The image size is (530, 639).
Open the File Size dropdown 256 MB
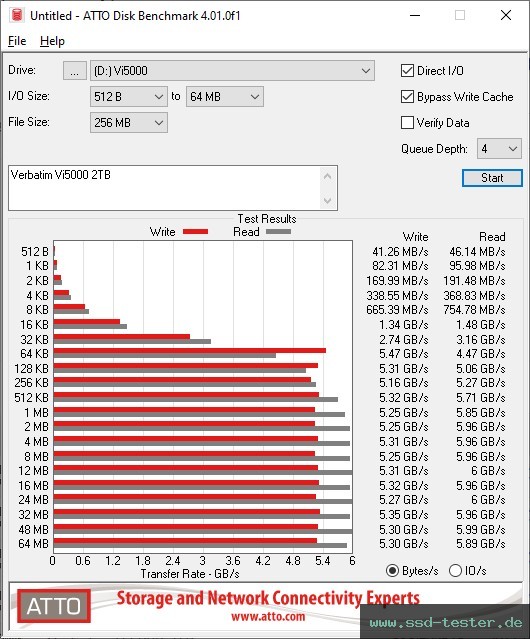[129, 123]
